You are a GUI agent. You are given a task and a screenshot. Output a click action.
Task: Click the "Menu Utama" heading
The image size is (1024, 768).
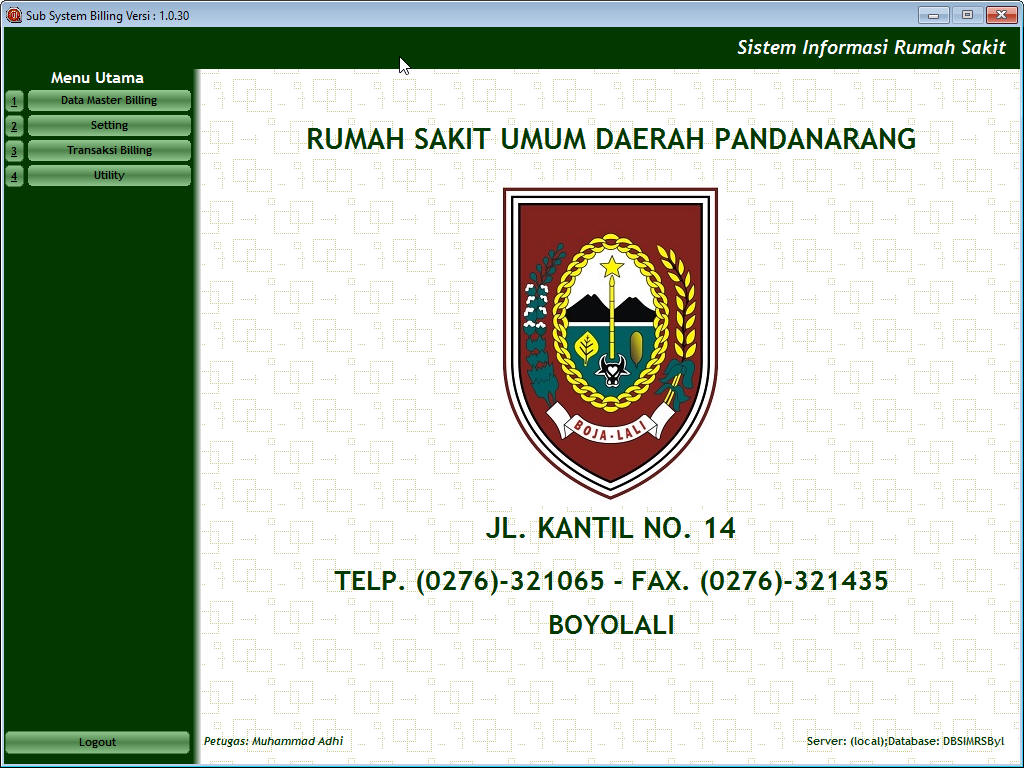[x=97, y=78]
